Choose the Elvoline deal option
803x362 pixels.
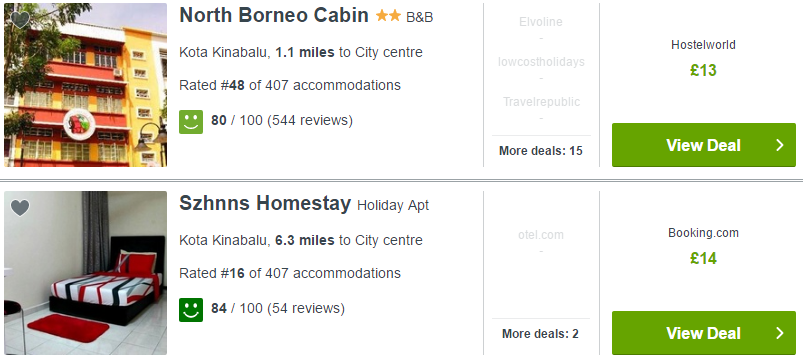[541, 22]
